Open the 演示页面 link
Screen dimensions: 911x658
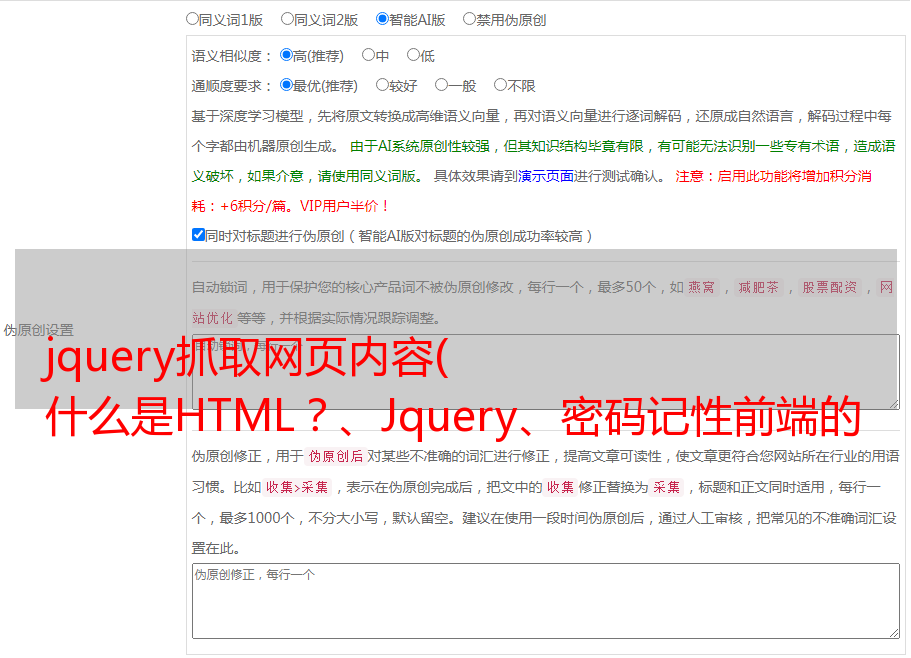point(546,176)
